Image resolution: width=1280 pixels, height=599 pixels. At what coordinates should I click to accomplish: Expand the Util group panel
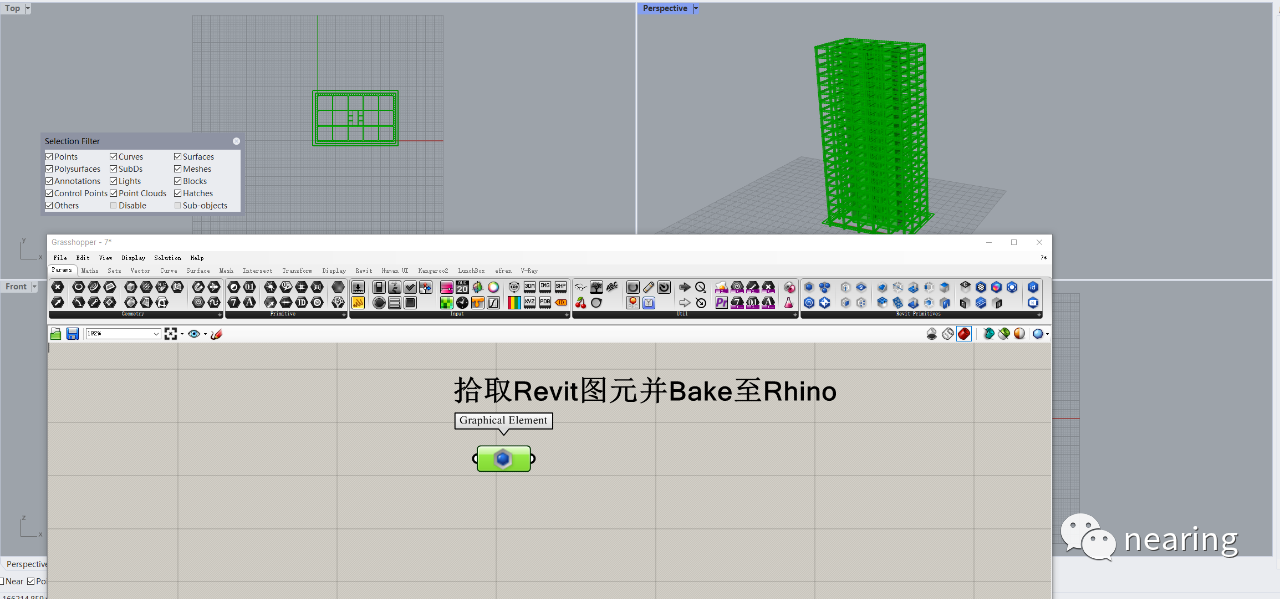tap(794, 314)
